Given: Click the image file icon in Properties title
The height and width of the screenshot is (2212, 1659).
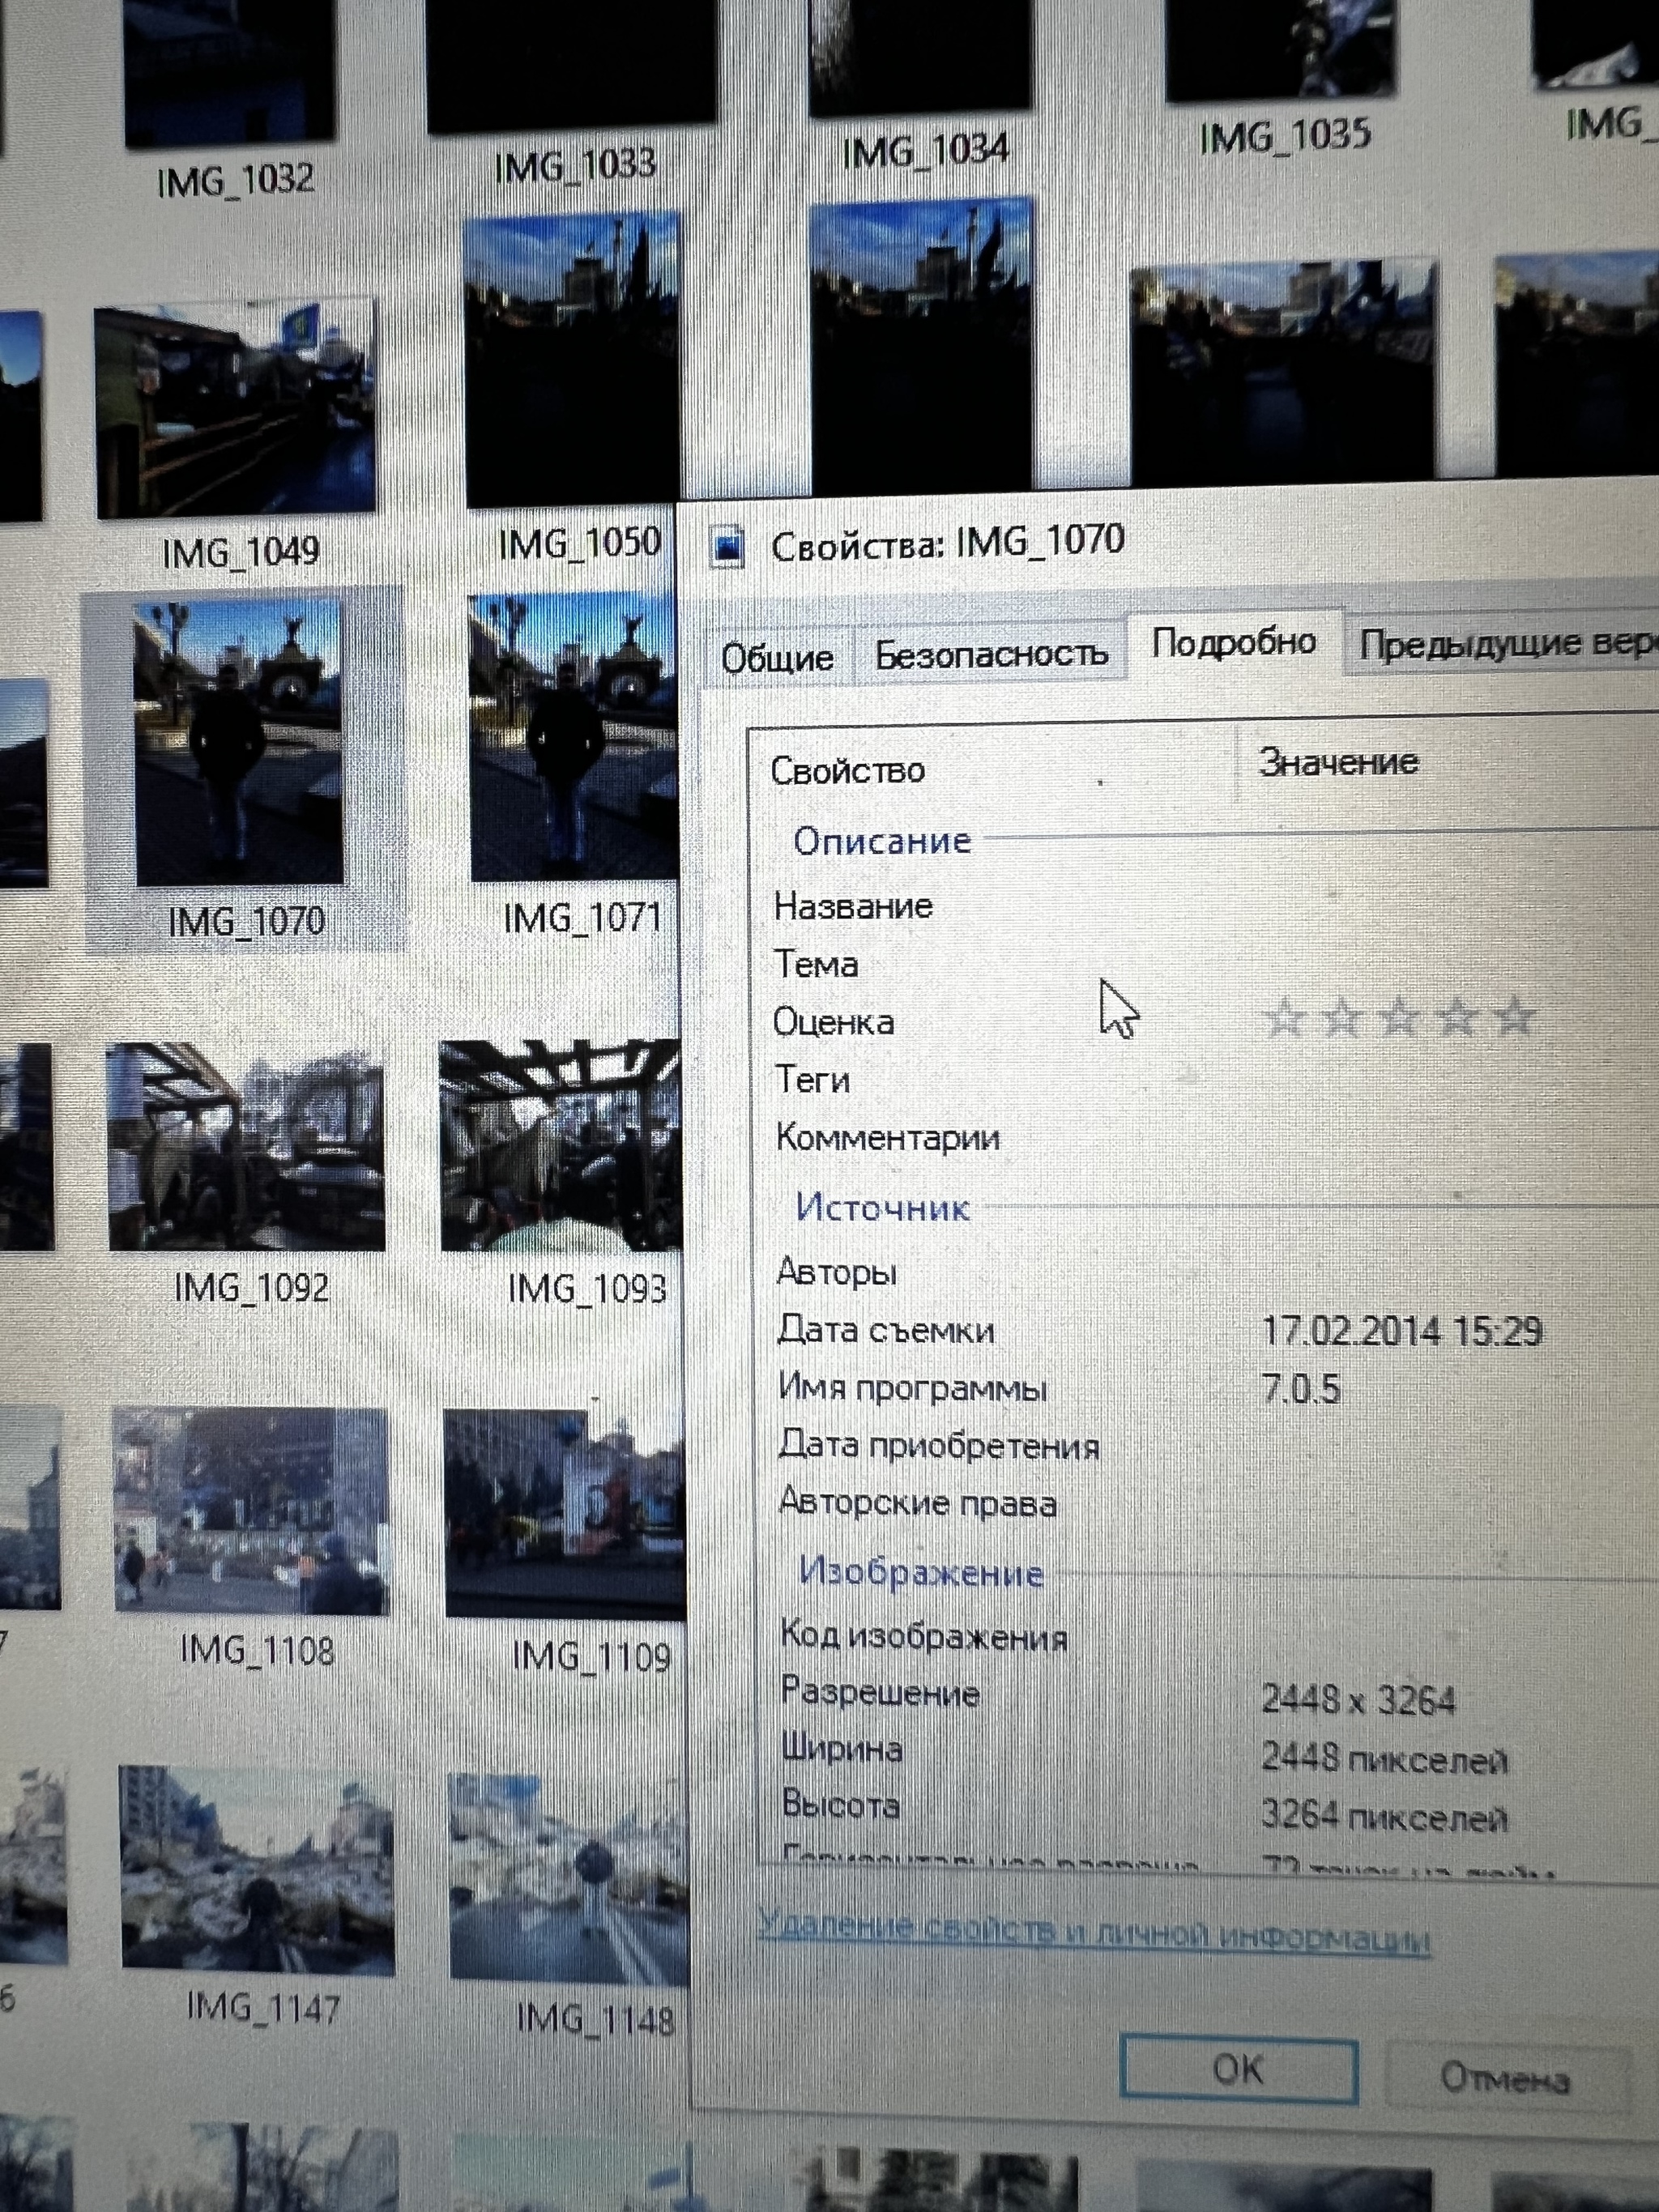Looking at the screenshot, I should (x=728, y=546).
